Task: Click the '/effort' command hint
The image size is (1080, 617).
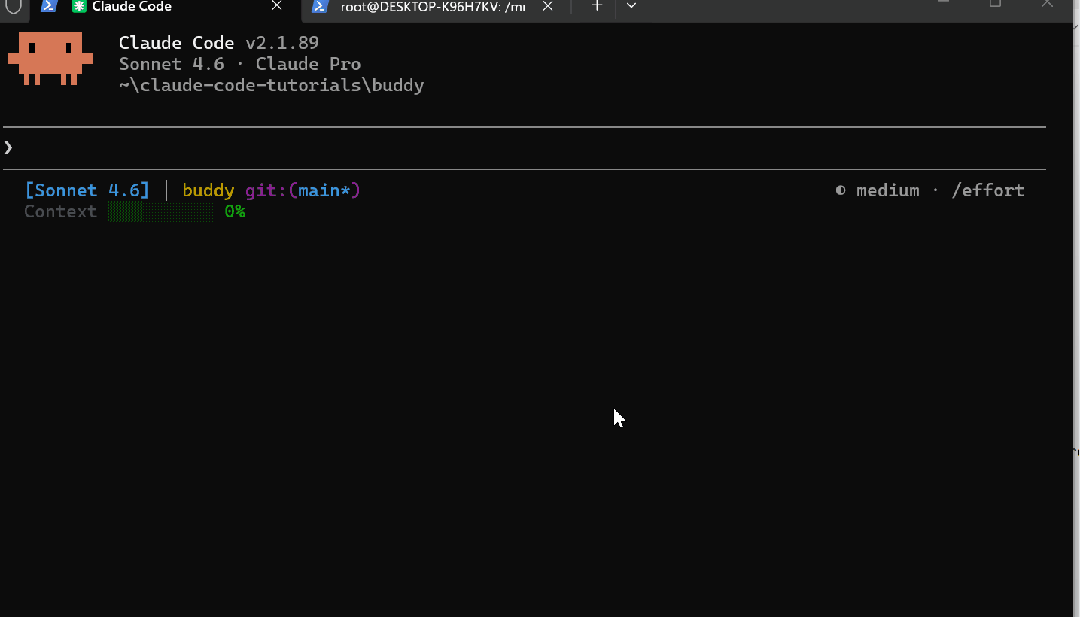Action: pos(988,190)
